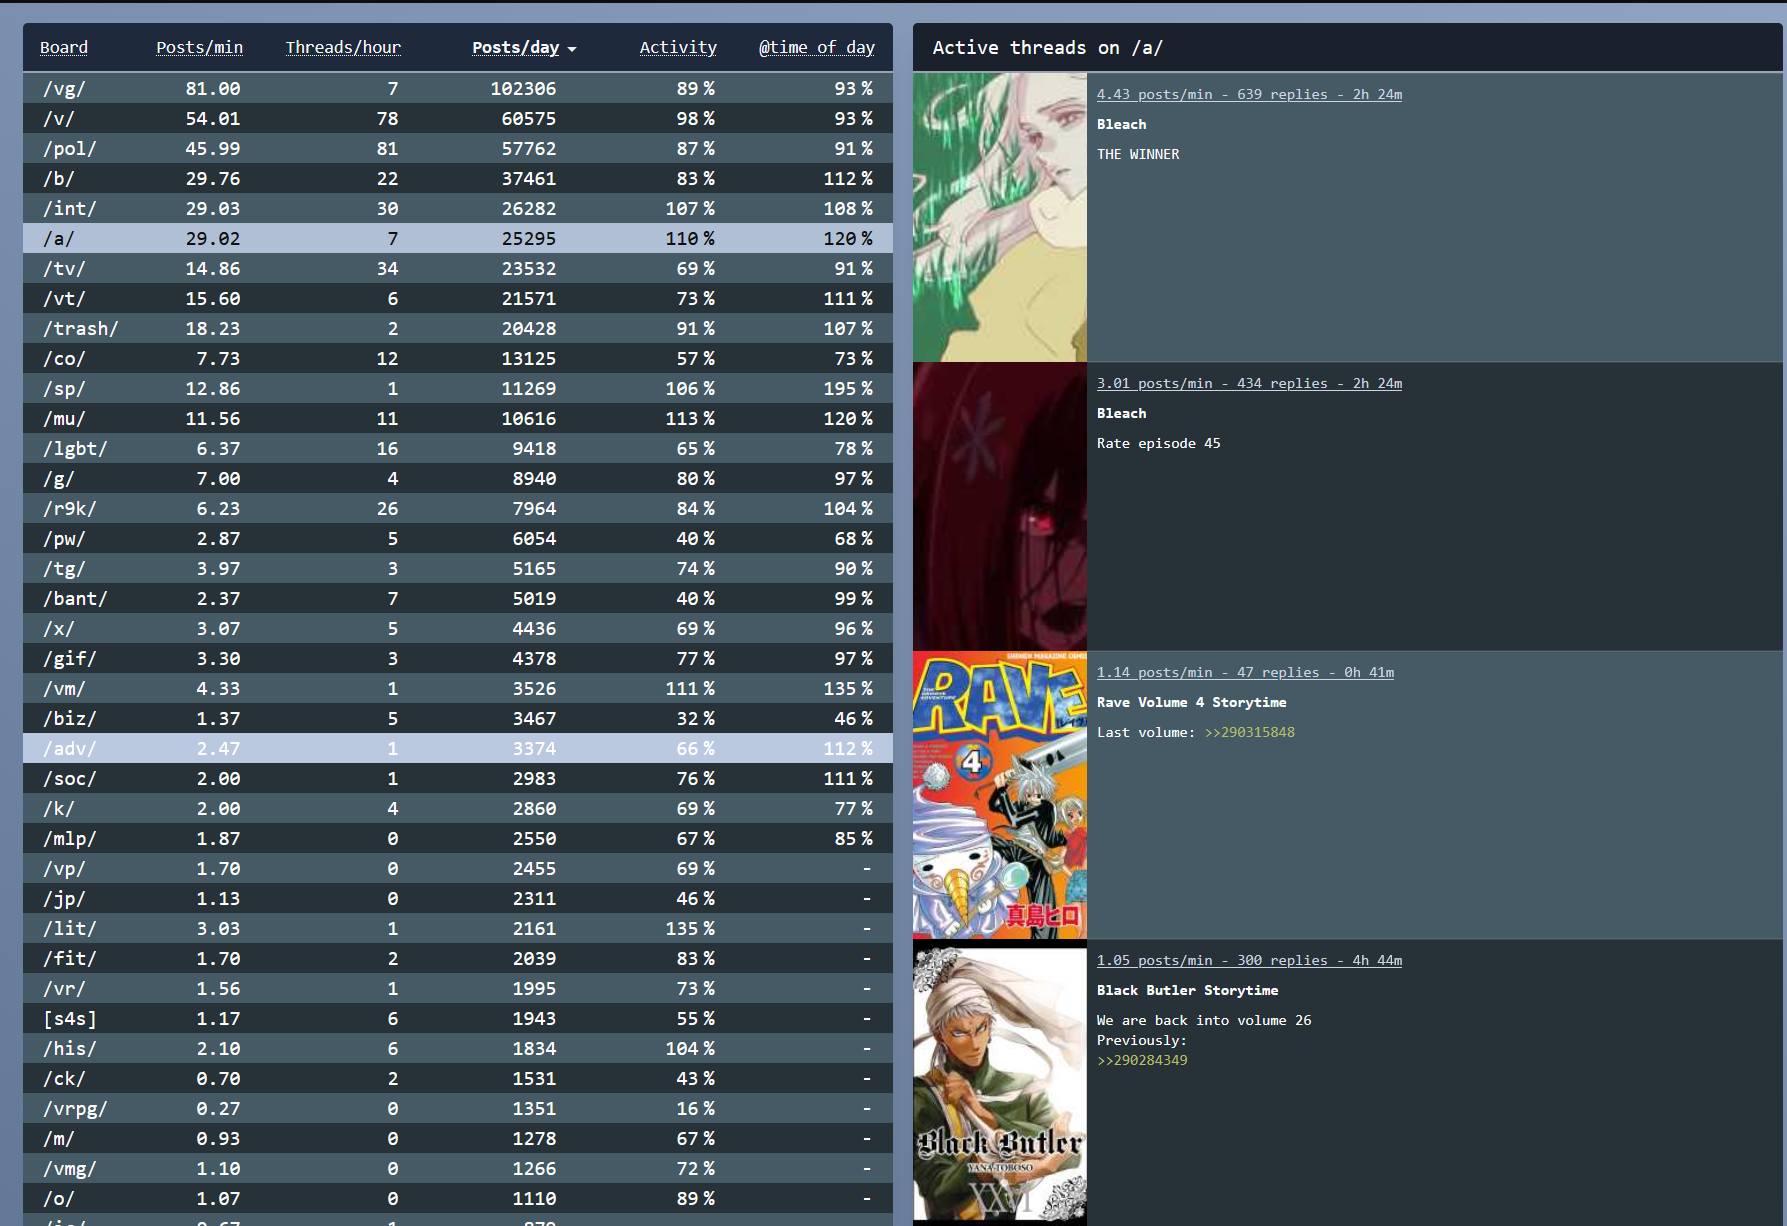The image size is (1787, 1226).
Task: Select the /biz/ board row
Action: pos(458,718)
